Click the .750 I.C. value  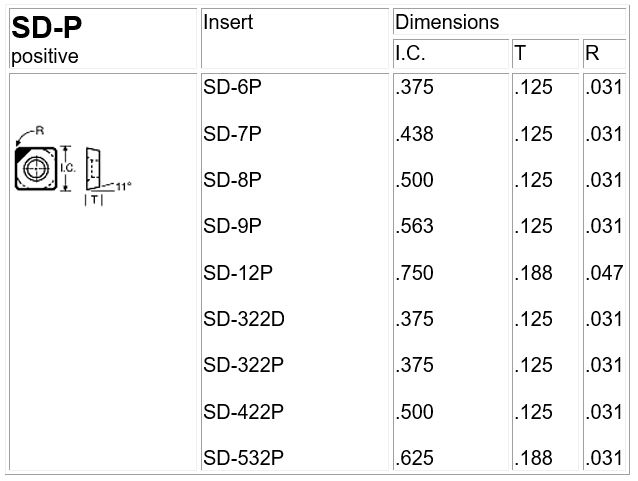coord(415,273)
